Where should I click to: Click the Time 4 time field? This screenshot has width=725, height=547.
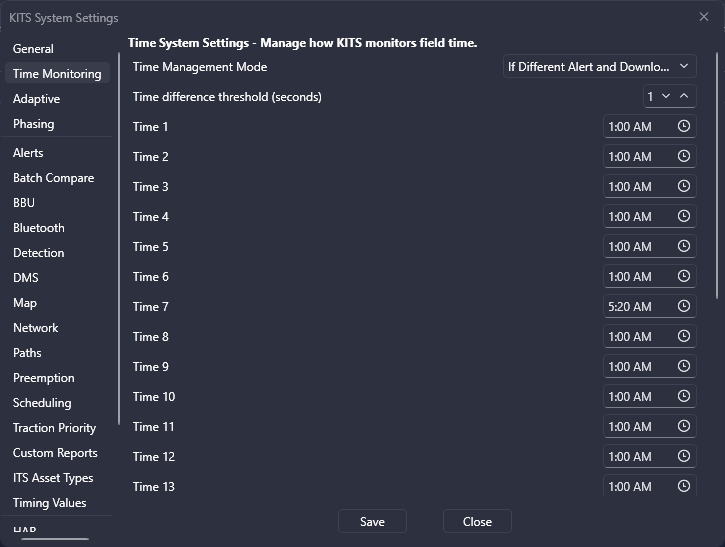[650, 216]
